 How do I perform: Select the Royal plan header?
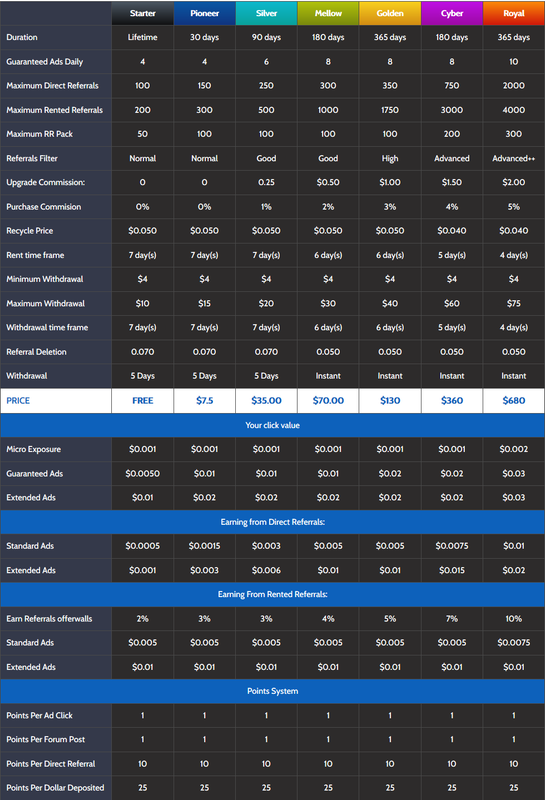coord(514,13)
